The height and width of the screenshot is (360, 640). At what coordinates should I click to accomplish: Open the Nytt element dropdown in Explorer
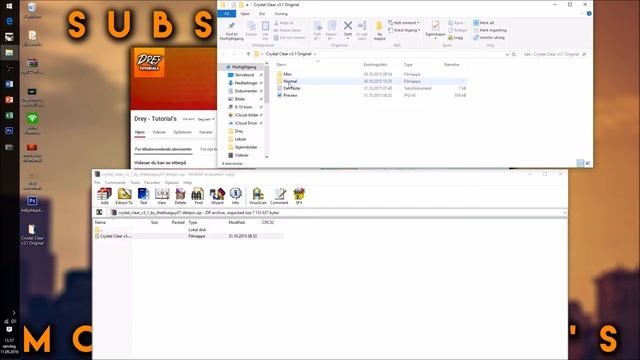pyautogui.click(x=403, y=23)
